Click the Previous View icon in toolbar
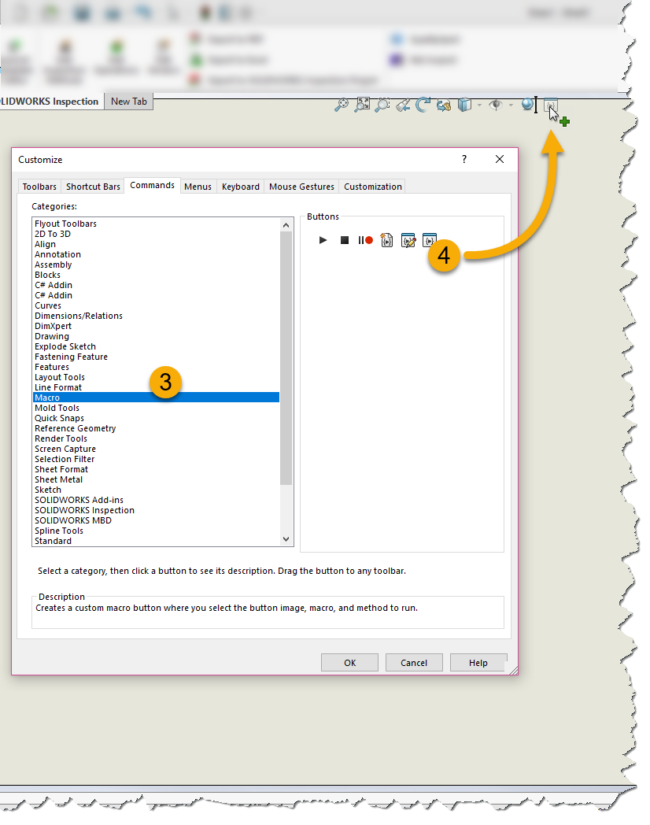 point(402,104)
